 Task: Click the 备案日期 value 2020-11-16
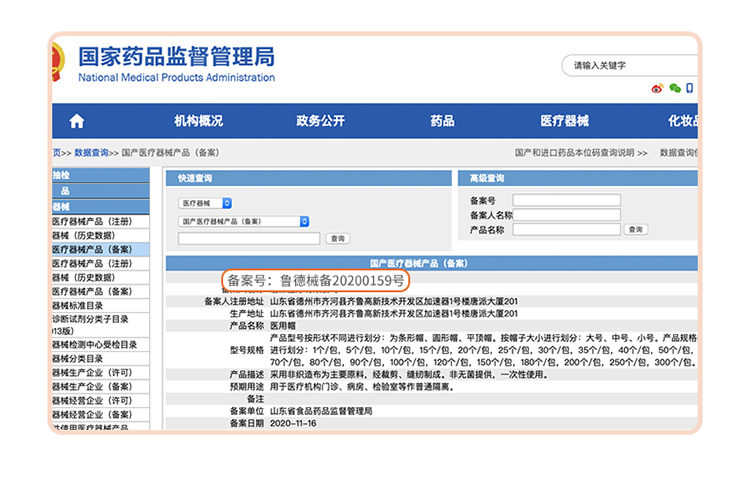(293, 423)
